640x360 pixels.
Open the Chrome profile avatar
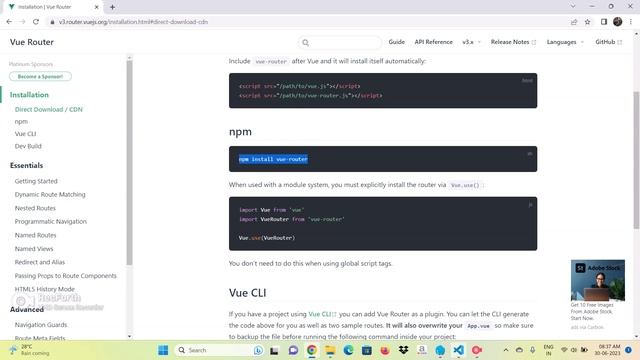pos(618,22)
